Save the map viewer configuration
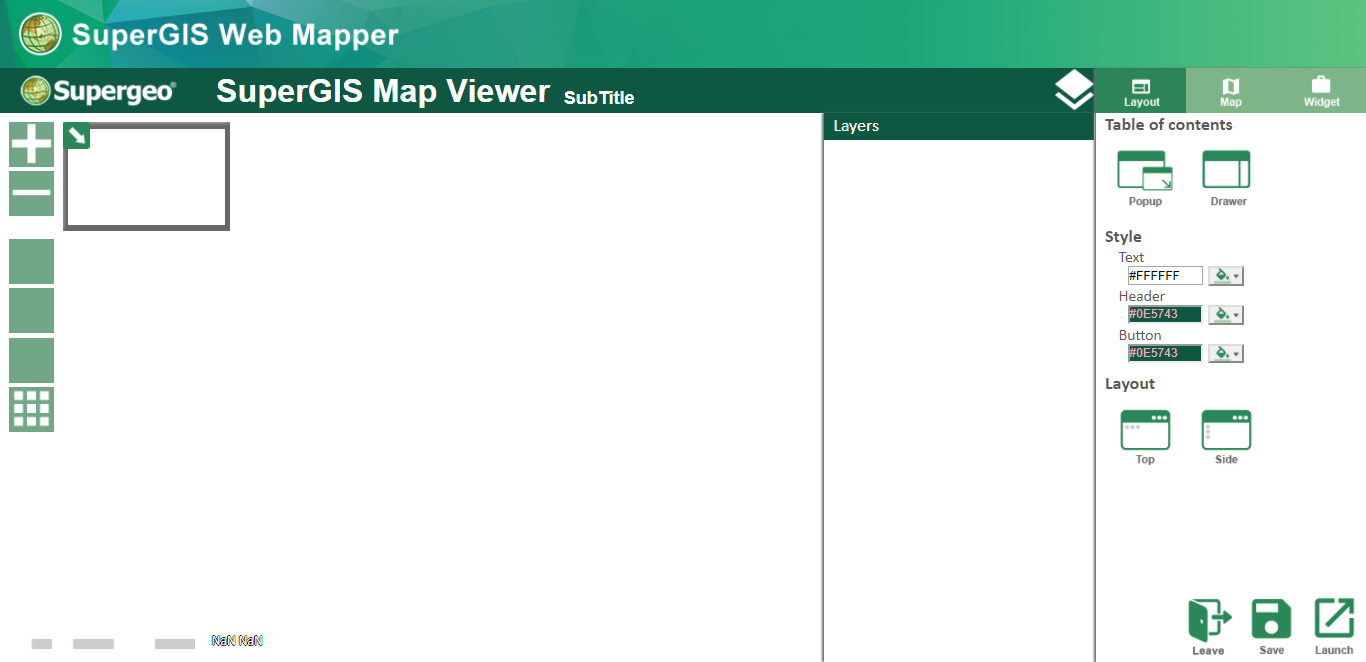The height and width of the screenshot is (662, 1366). click(1272, 627)
